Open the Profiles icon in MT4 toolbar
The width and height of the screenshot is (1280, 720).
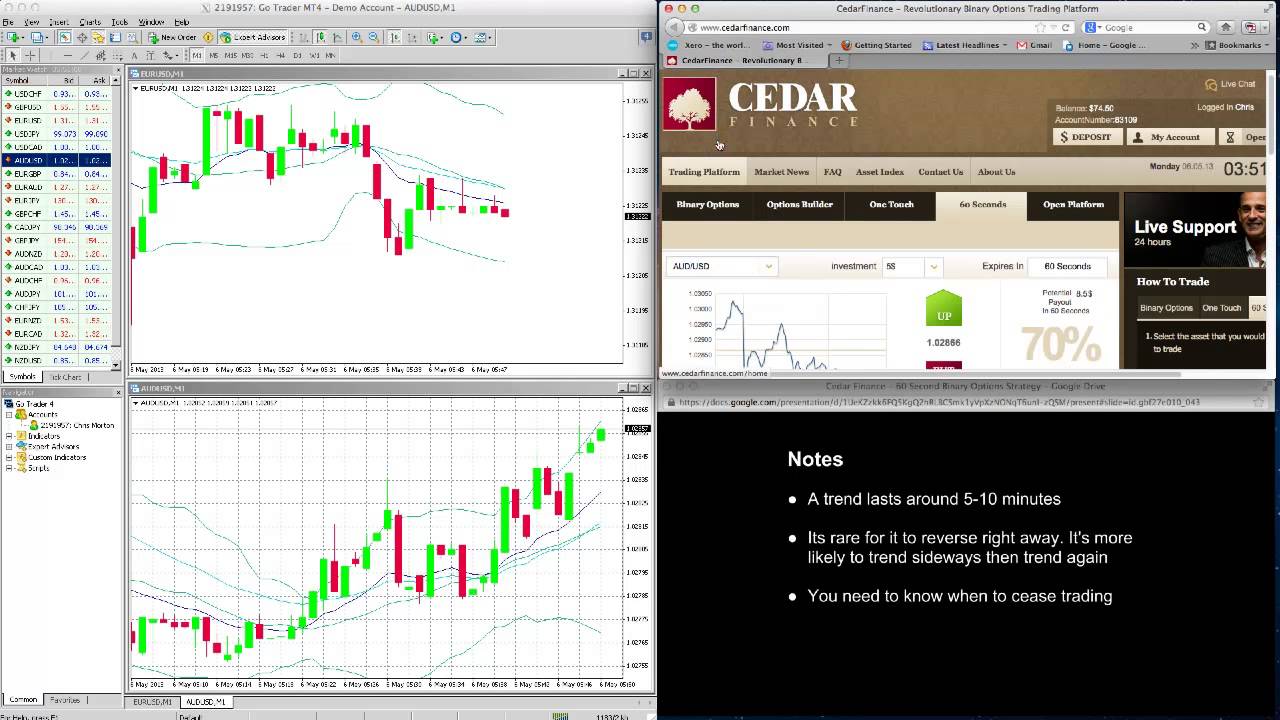click(x=38, y=37)
